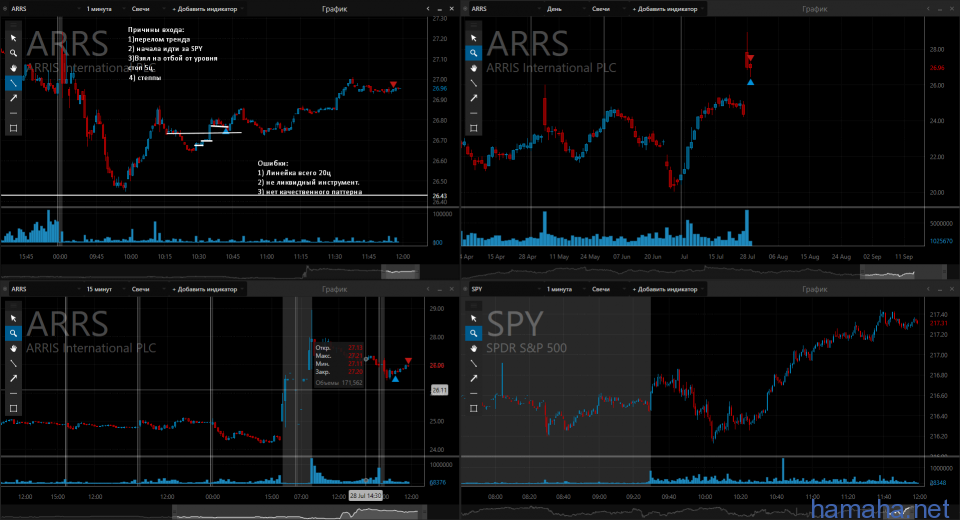Select the horizontal line tool in ARRS День chart
The width and height of the screenshot is (960, 520).
point(473,113)
